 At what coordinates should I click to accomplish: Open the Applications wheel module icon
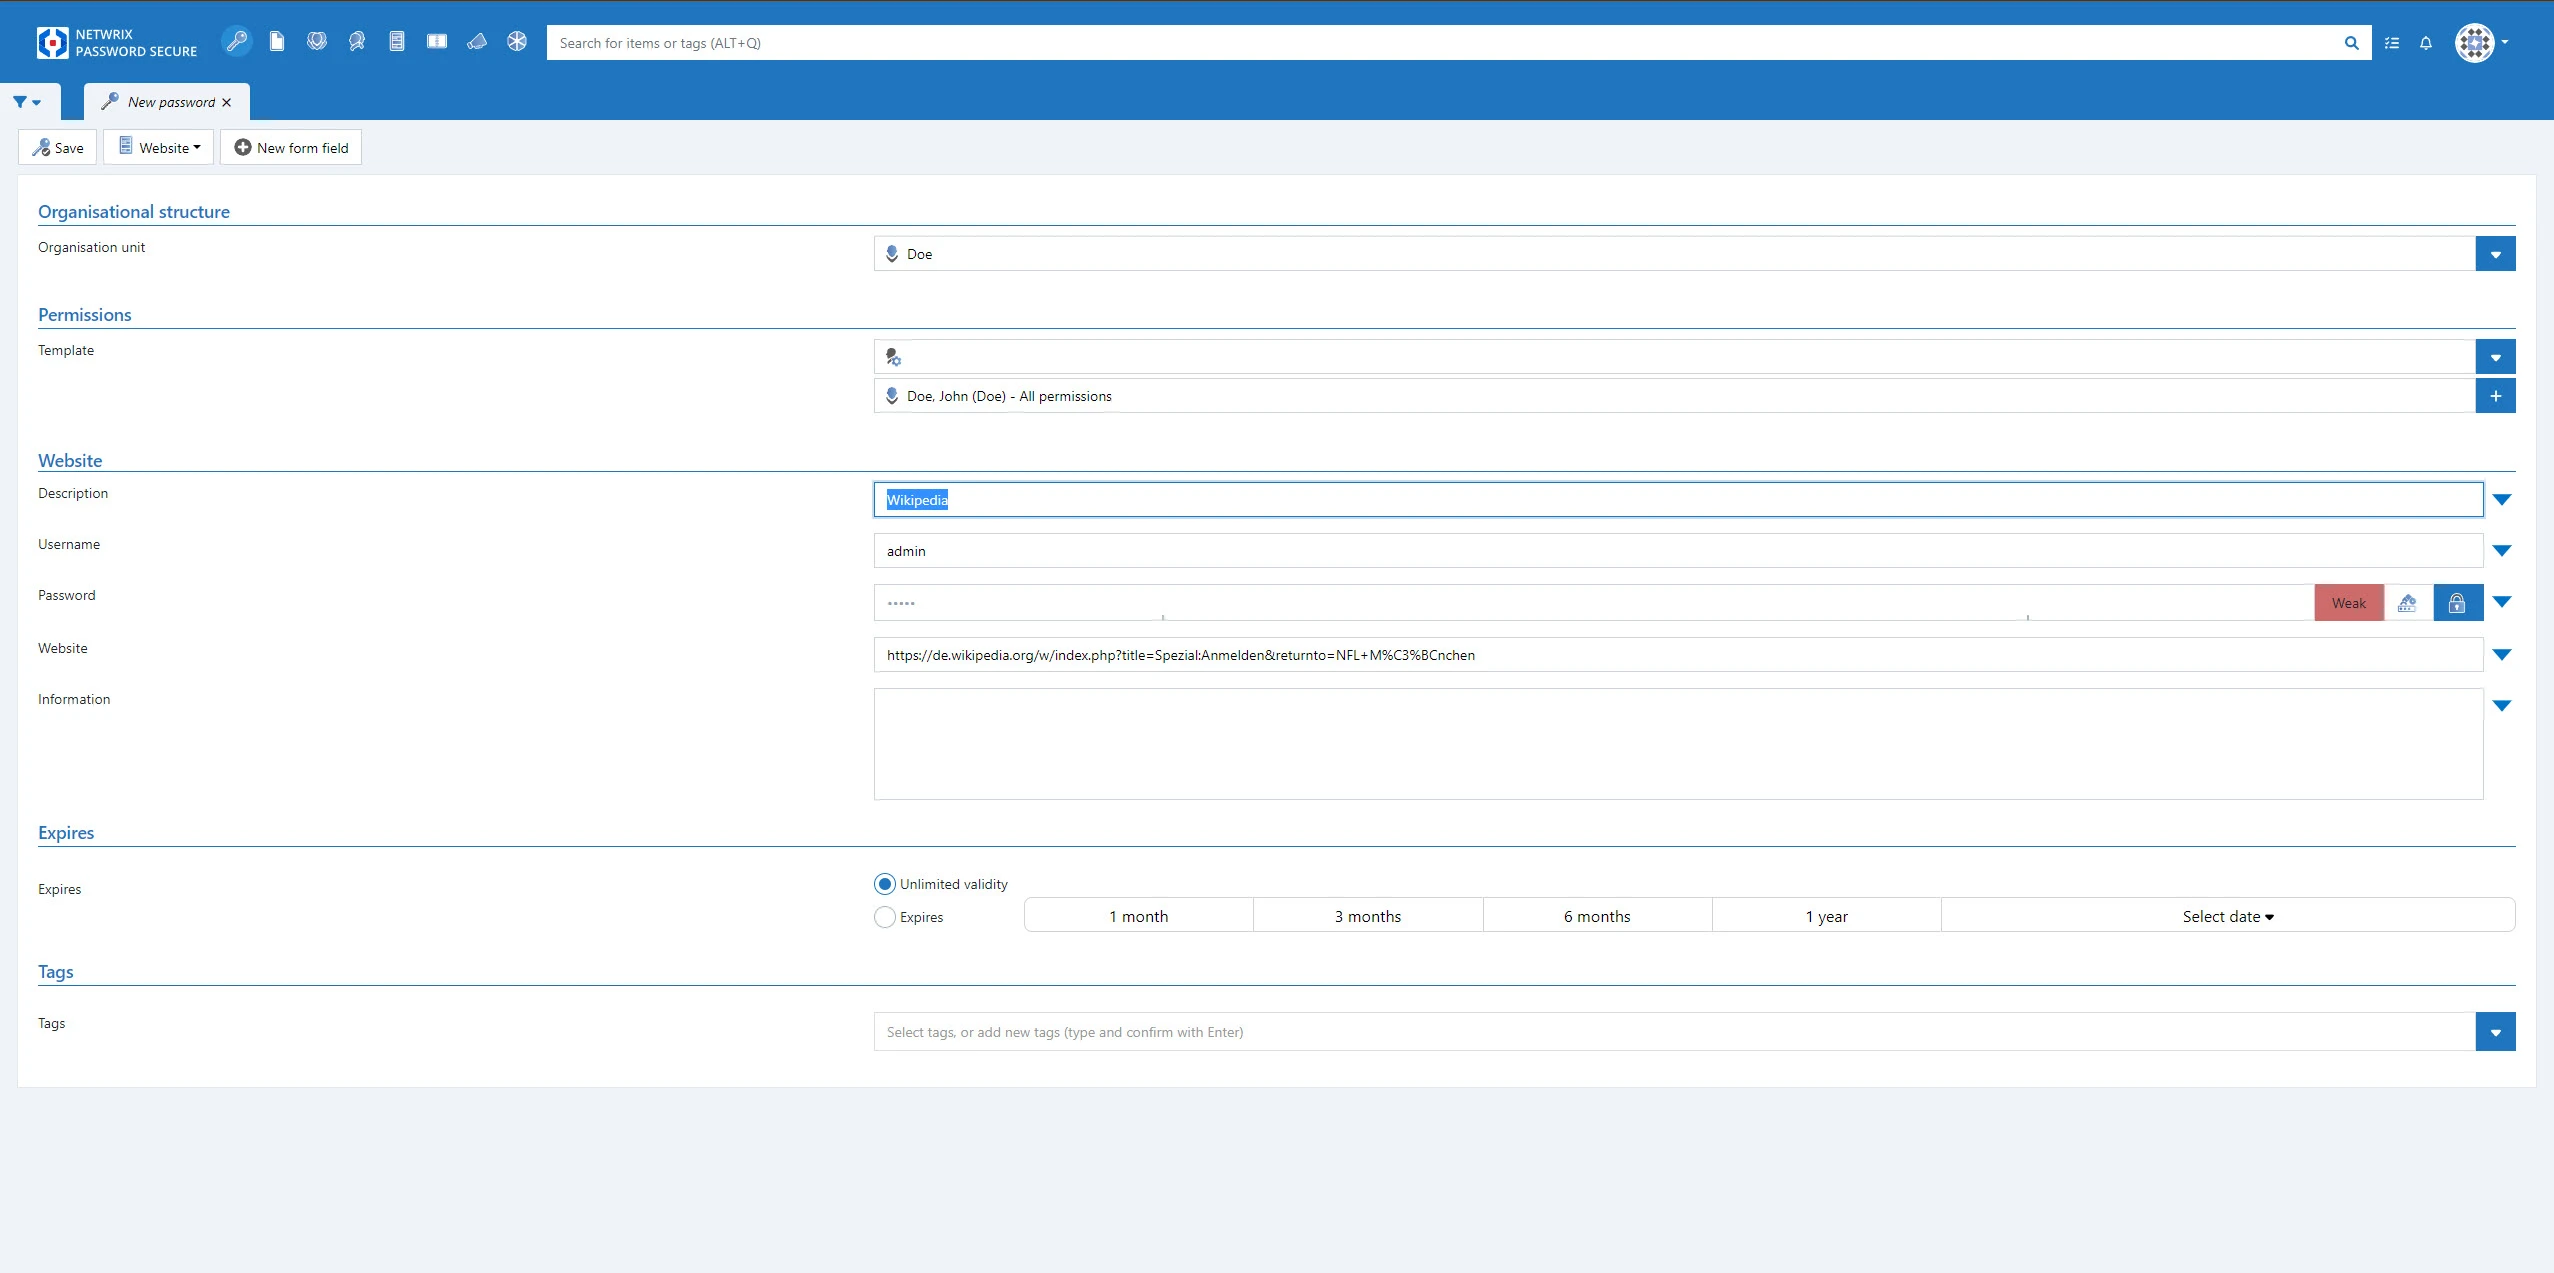[517, 42]
